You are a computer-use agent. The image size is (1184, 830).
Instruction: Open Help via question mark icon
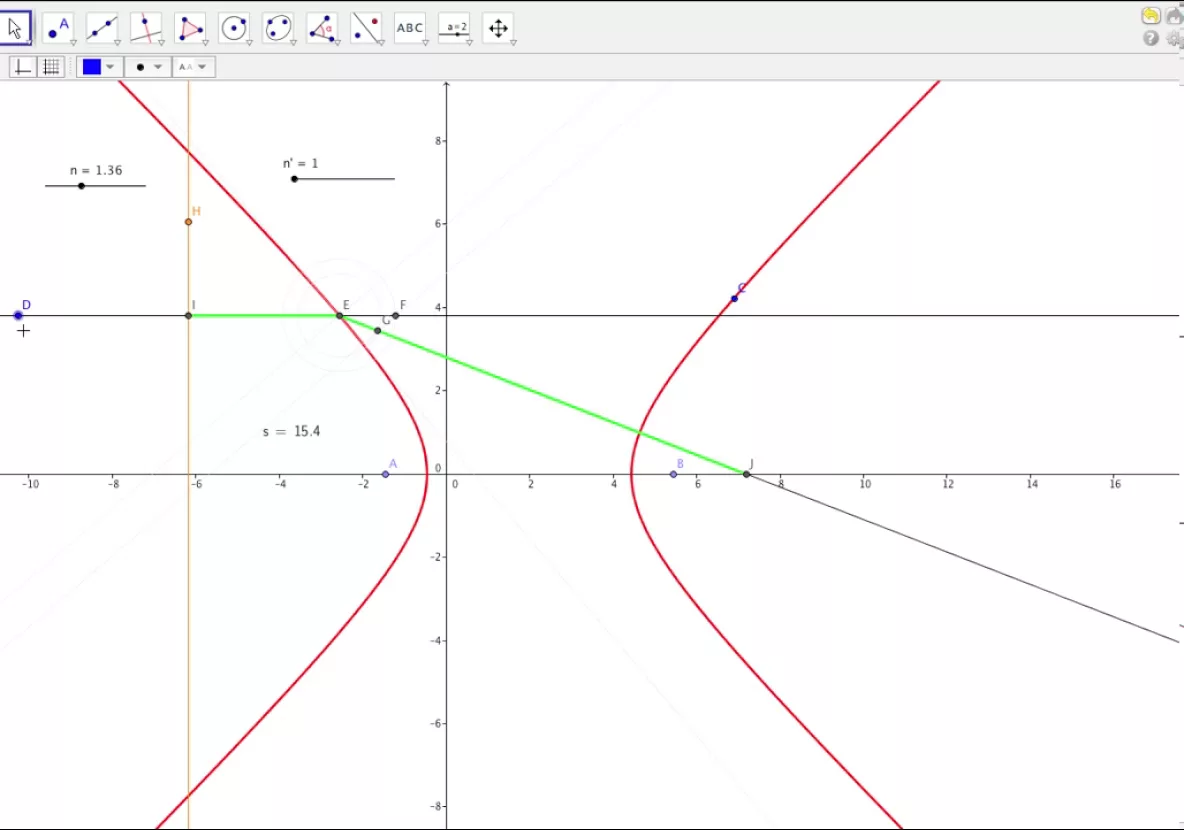click(x=1151, y=38)
